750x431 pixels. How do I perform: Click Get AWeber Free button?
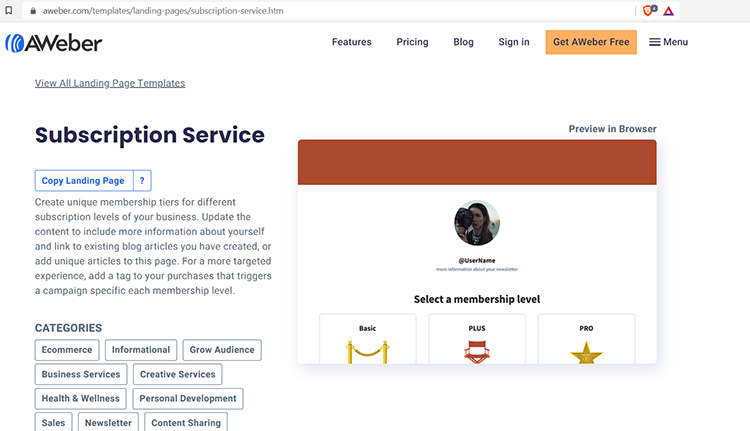pos(591,42)
